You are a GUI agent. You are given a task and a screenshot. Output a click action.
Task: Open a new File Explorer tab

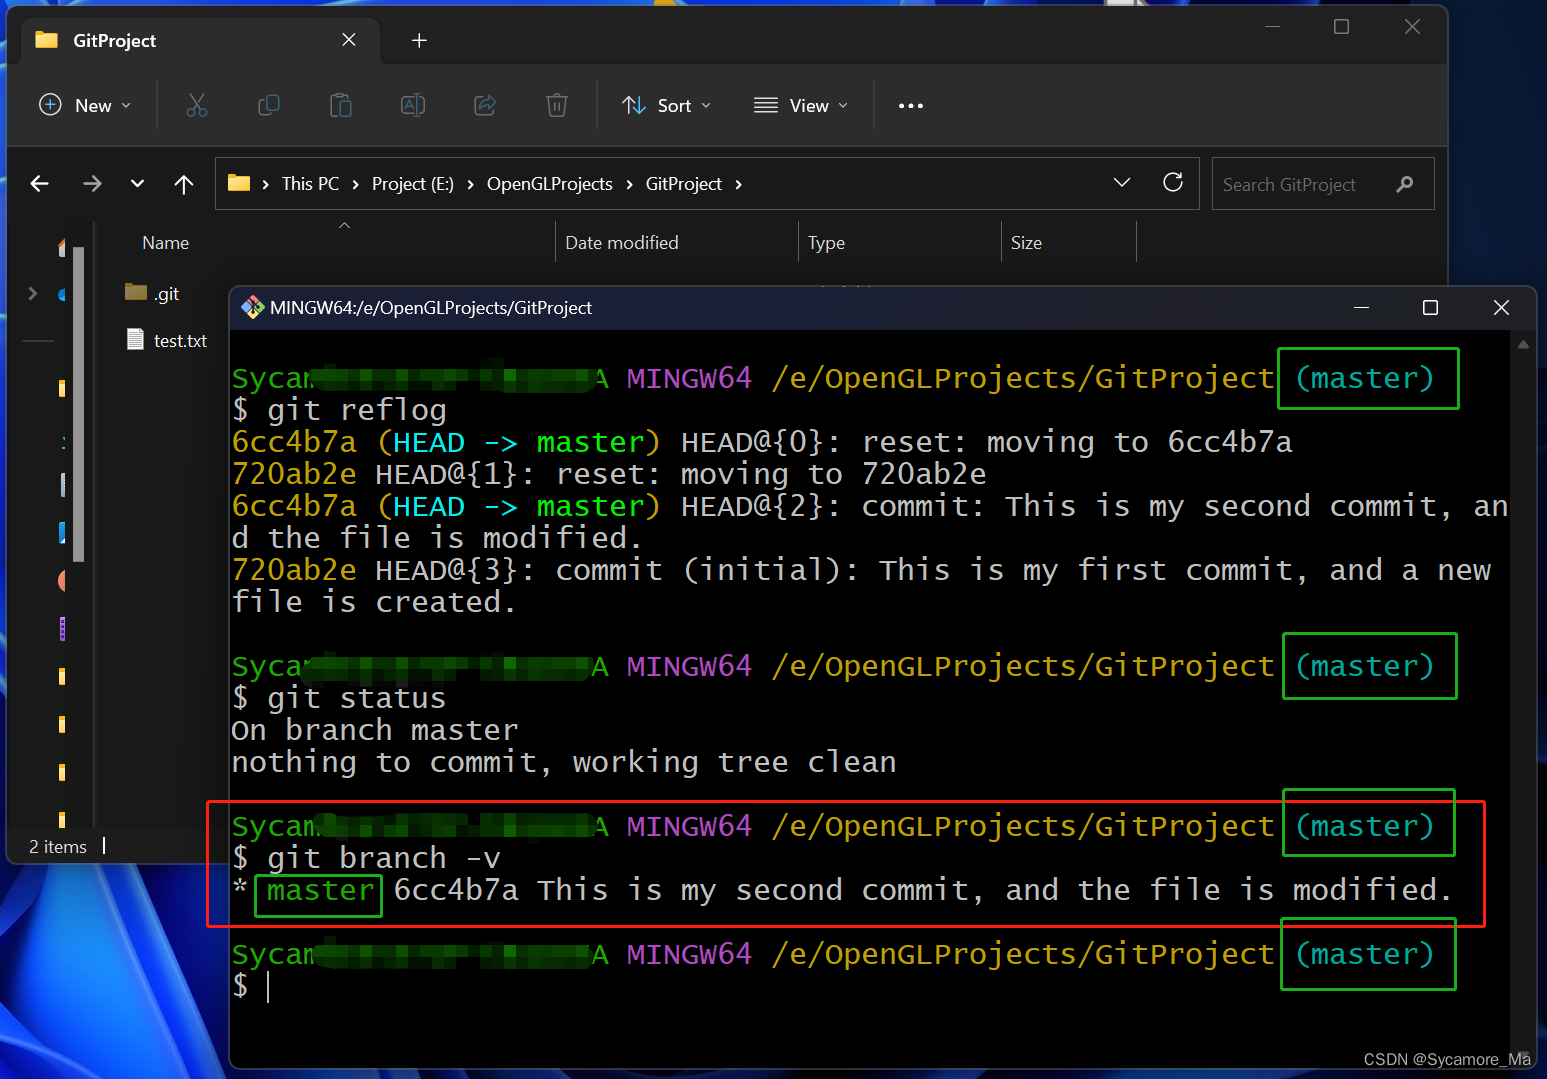[419, 40]
